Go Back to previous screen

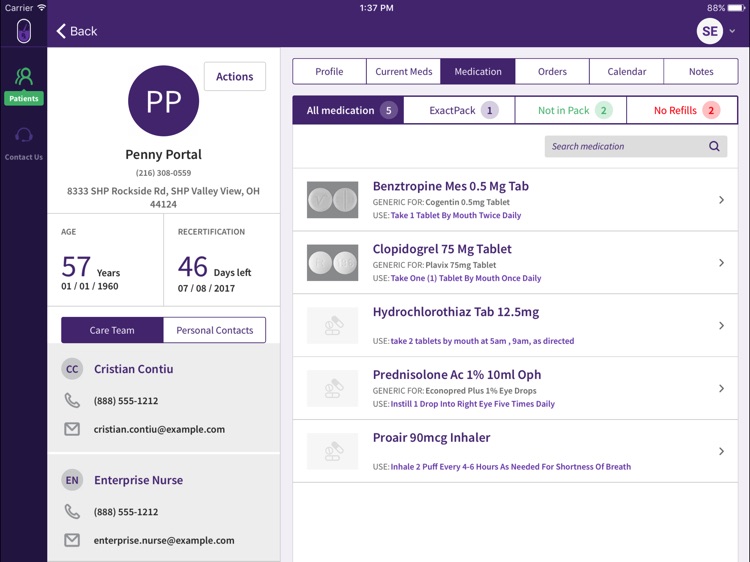[77, 31]
